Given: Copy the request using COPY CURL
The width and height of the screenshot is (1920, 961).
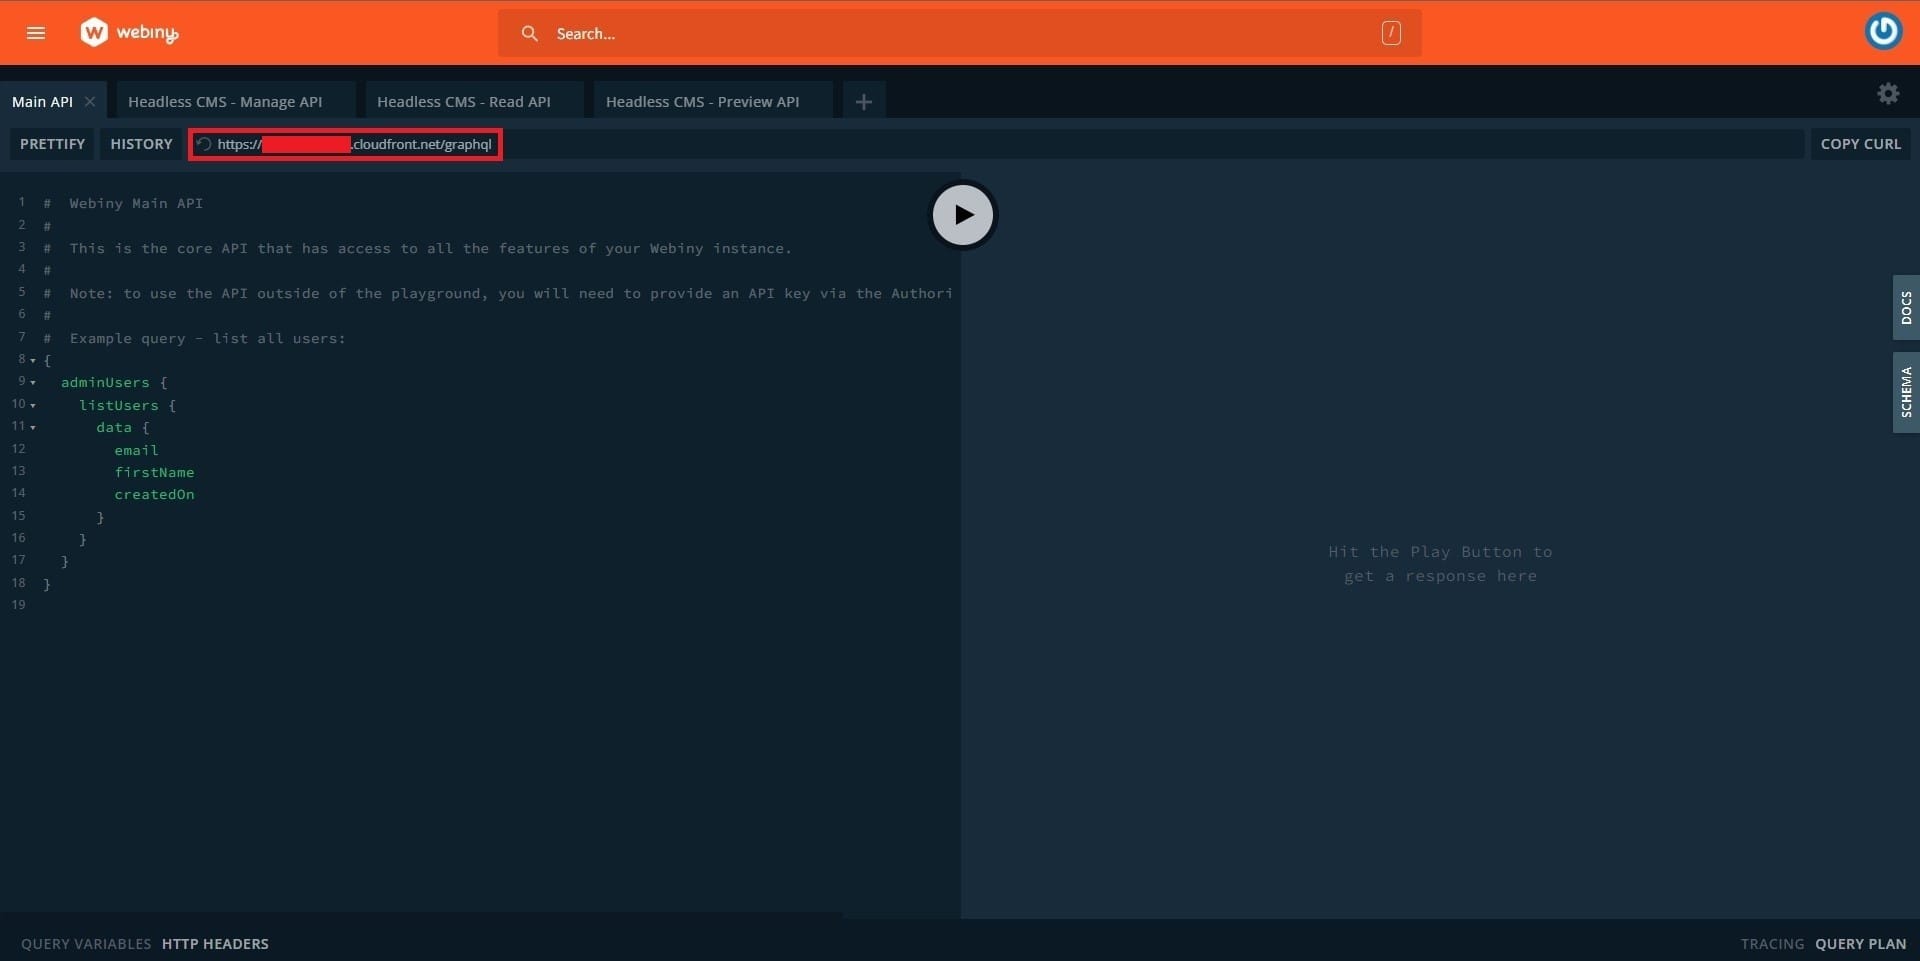Looking at the screenshot, I should (x=1861, y=144).
